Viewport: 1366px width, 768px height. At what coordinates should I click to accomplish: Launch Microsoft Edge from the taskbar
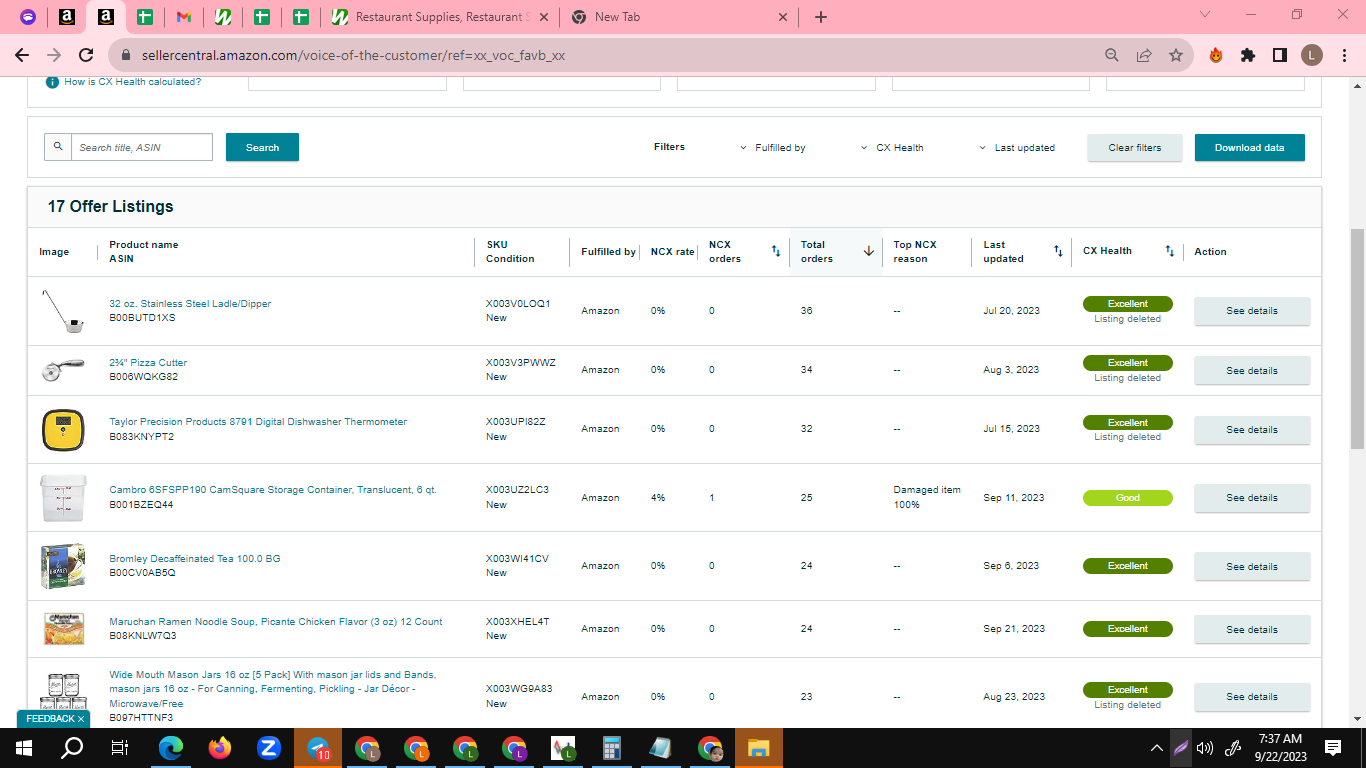click(172, 747)
